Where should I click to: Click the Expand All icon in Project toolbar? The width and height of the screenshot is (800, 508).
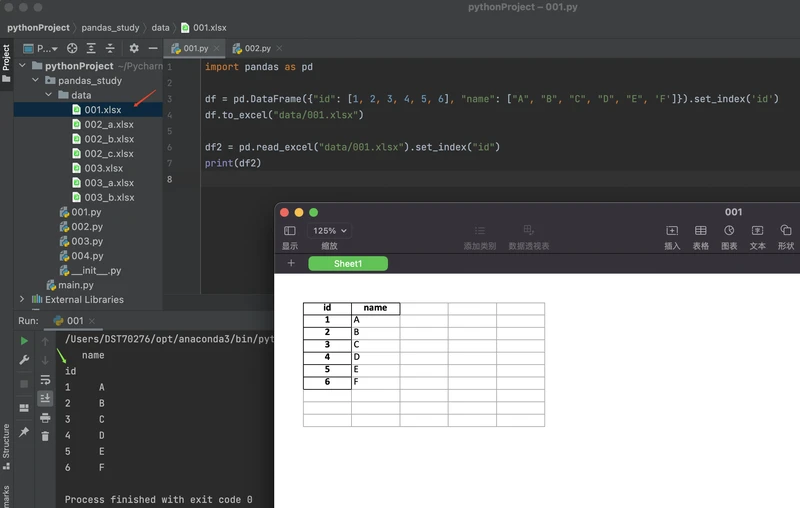pos(91,48)
